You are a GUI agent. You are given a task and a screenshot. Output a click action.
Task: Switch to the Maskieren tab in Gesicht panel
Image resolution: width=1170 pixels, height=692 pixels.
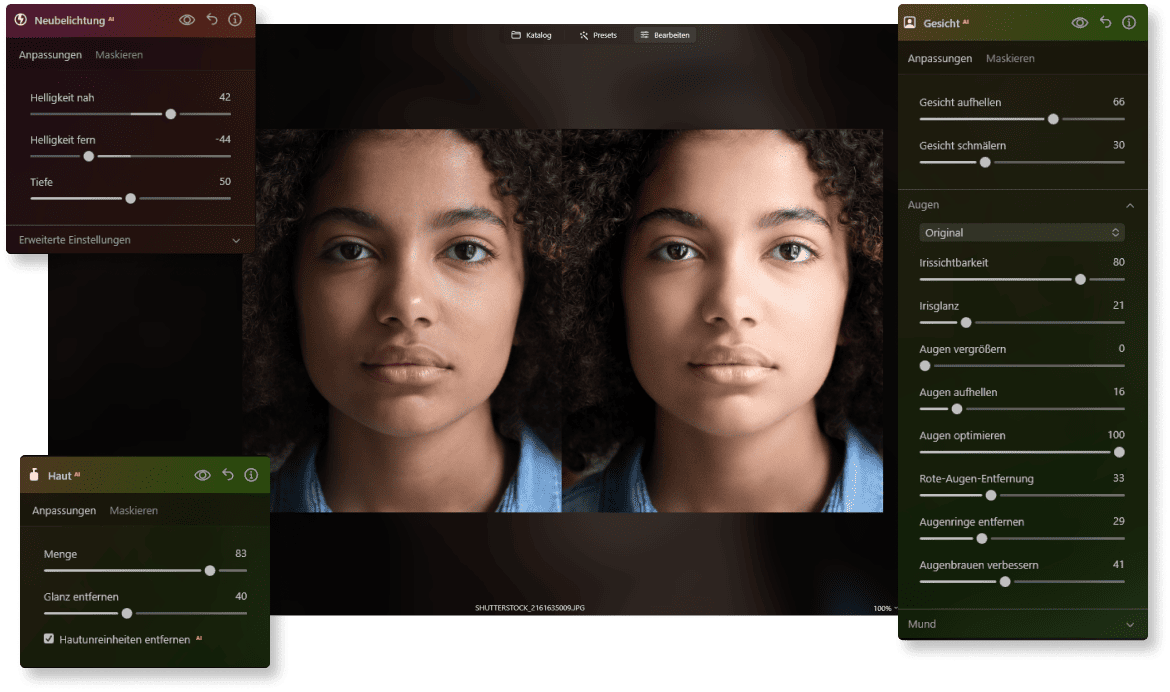pos(1012,59)
